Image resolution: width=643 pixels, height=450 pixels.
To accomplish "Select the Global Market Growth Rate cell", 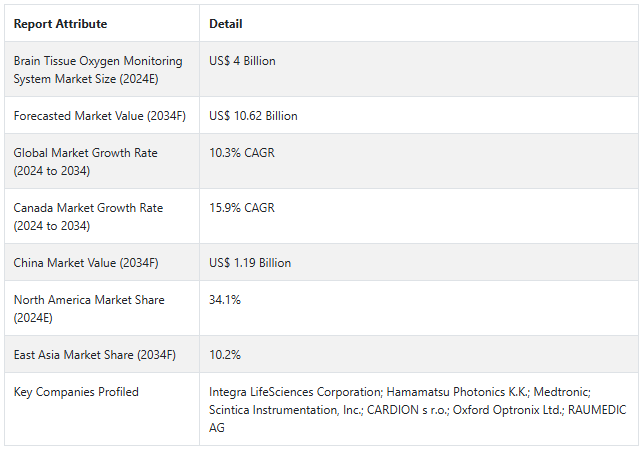I will [x=85, y=162].
